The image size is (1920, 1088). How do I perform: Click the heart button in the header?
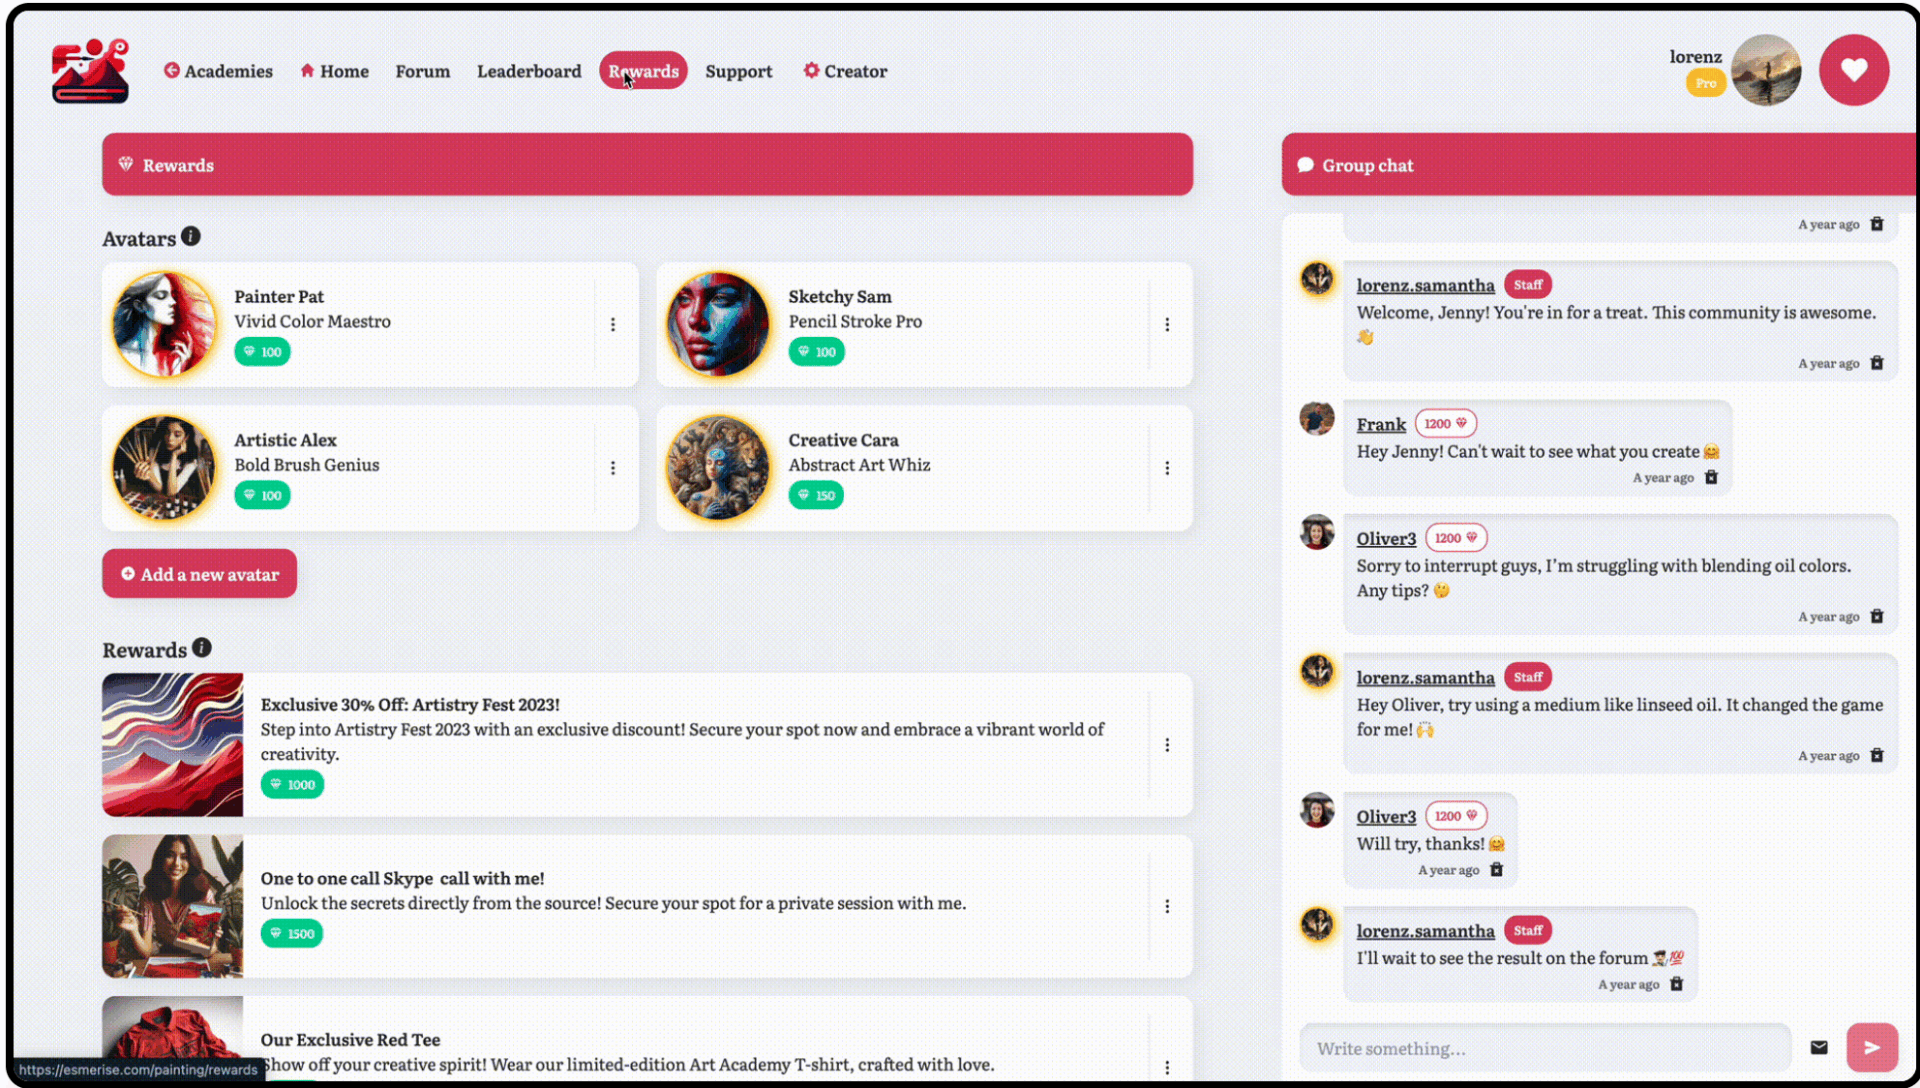(x=1854, y=70)
